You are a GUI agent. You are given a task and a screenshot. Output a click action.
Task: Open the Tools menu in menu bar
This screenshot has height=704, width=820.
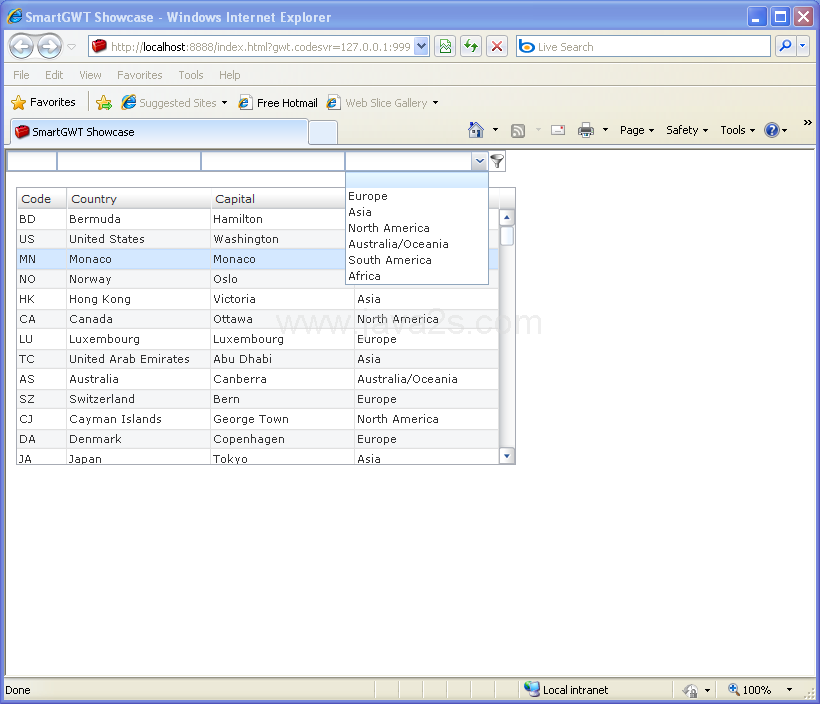pos(190,75)
